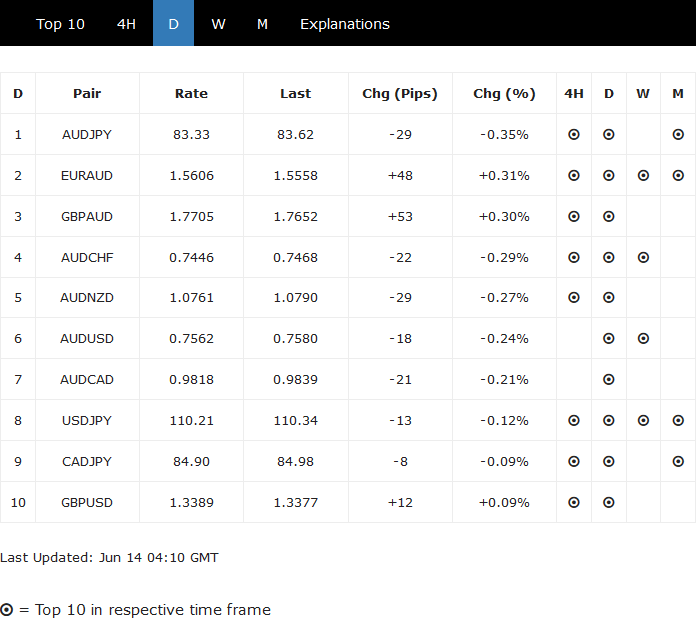Click the D indicator icon for AUDCAD
This screenshot has height=621, width=696.
(x=609, y=380)
